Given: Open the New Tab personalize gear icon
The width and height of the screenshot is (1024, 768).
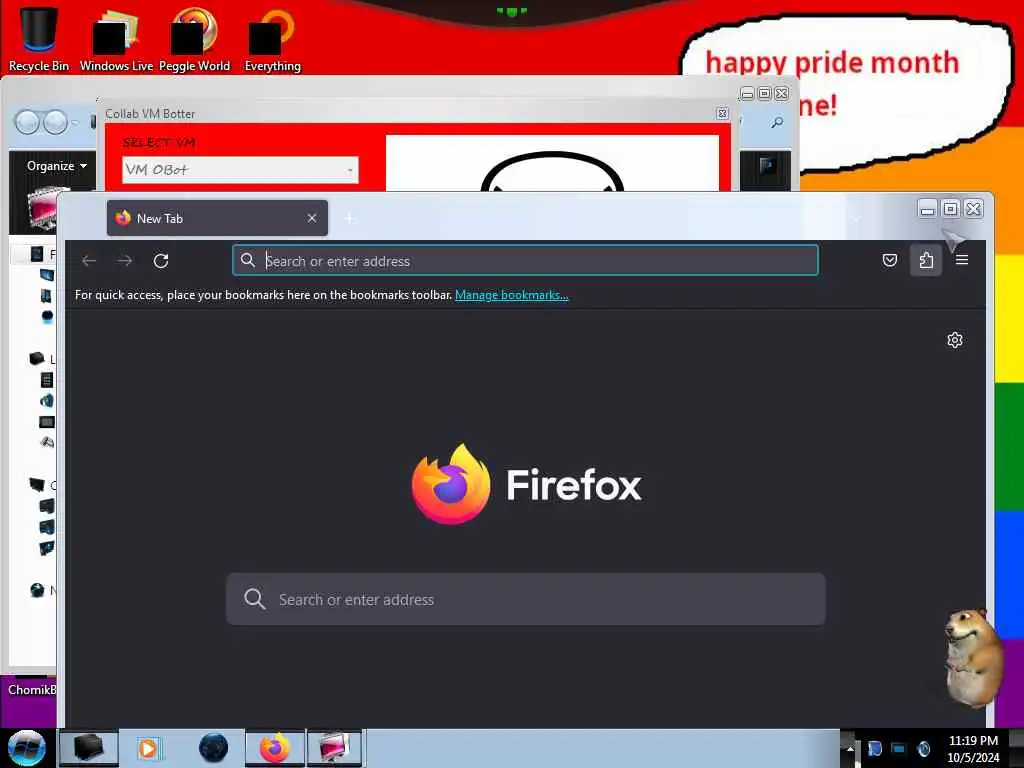Looking at the screenshot, I should [x=955, y=340].
